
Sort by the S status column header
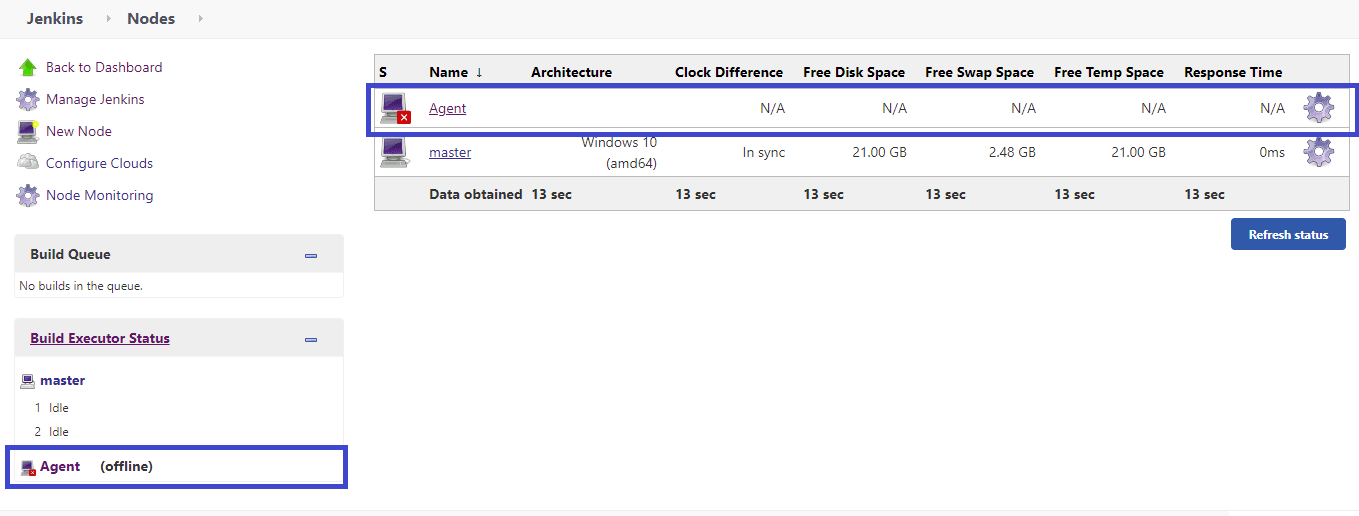pyautogui.click(x=383, y=72)
